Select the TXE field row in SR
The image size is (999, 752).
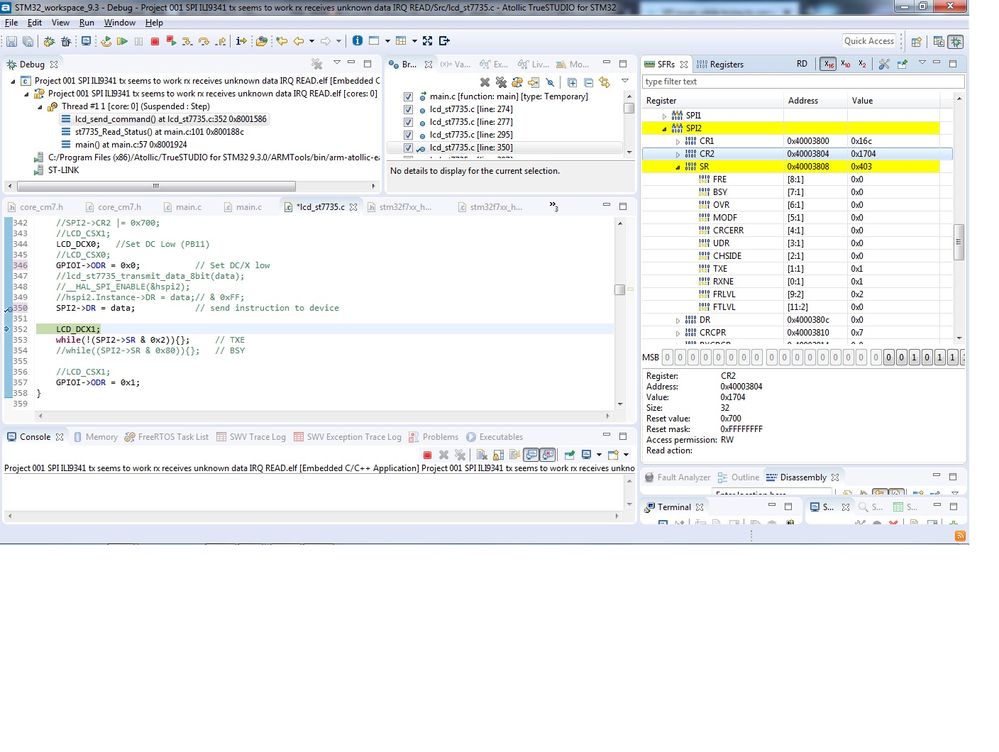790,269
